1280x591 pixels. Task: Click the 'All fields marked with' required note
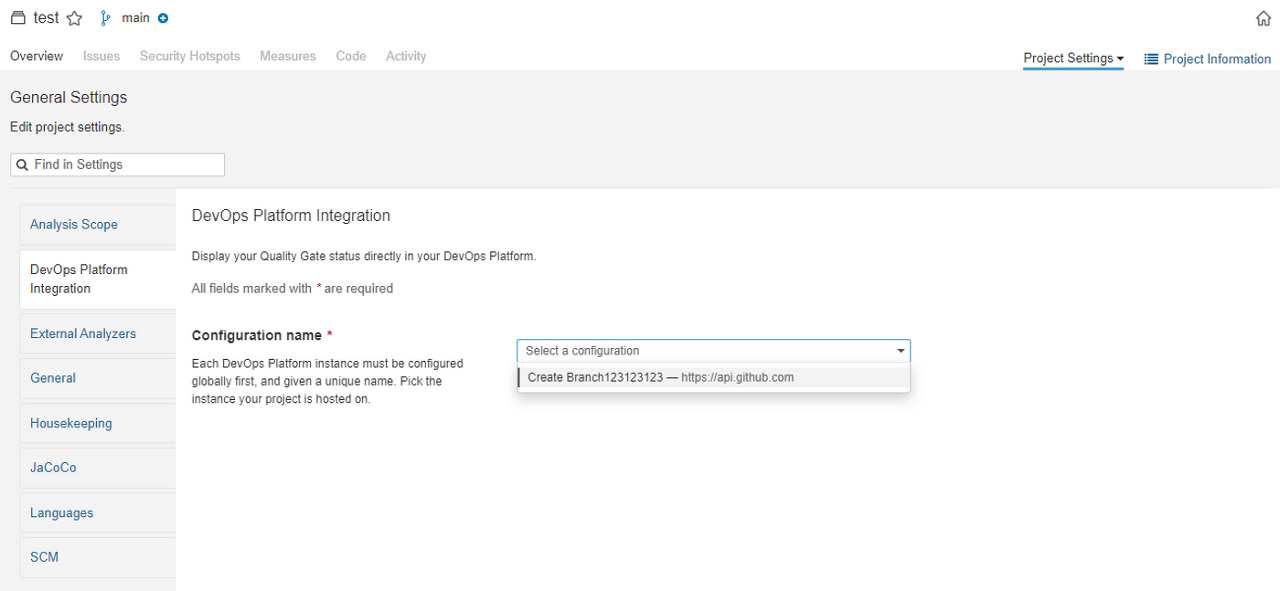pyautogui.click(x=292, y=288)
